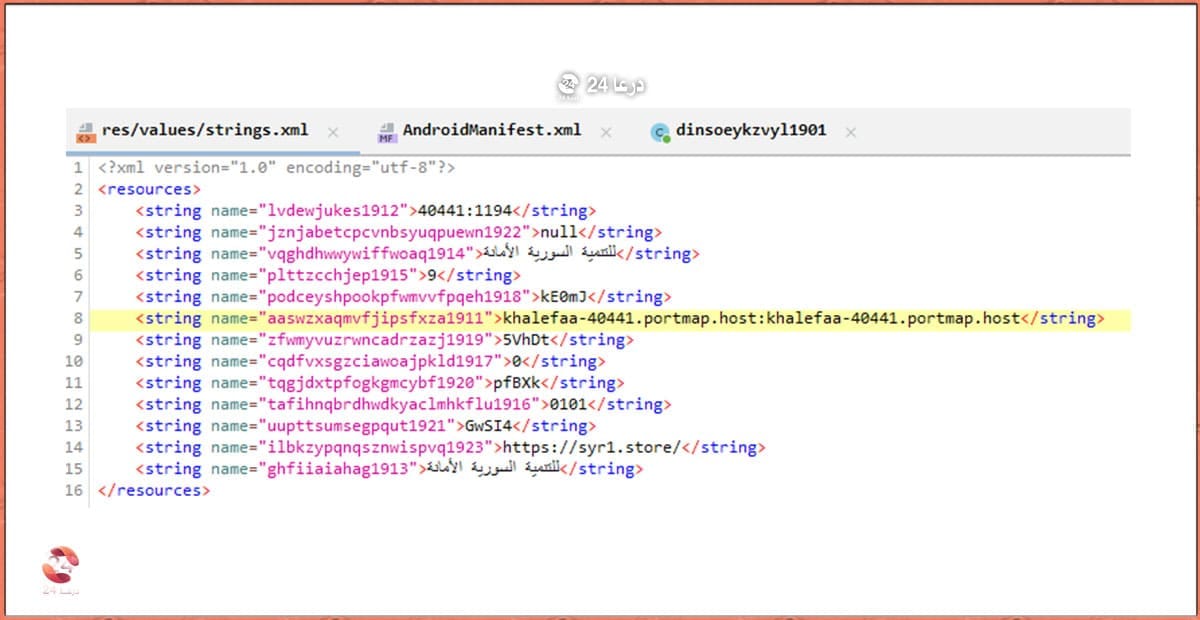Click the red Daraa 24 logo bottom-left
The width and height of the screenshot is (1200, 620).
point(60,570)
